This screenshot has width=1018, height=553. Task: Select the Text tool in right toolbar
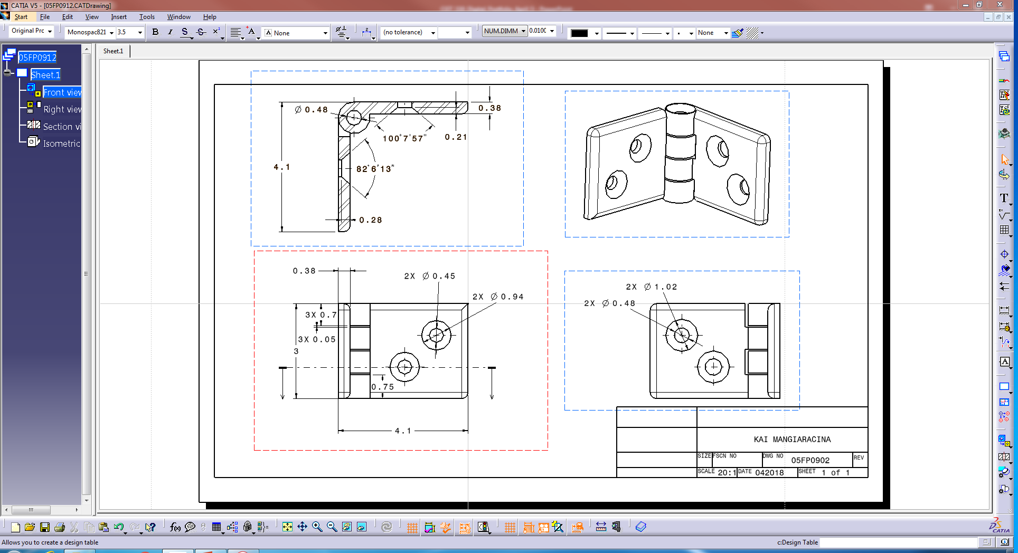tap(1004, 198)
